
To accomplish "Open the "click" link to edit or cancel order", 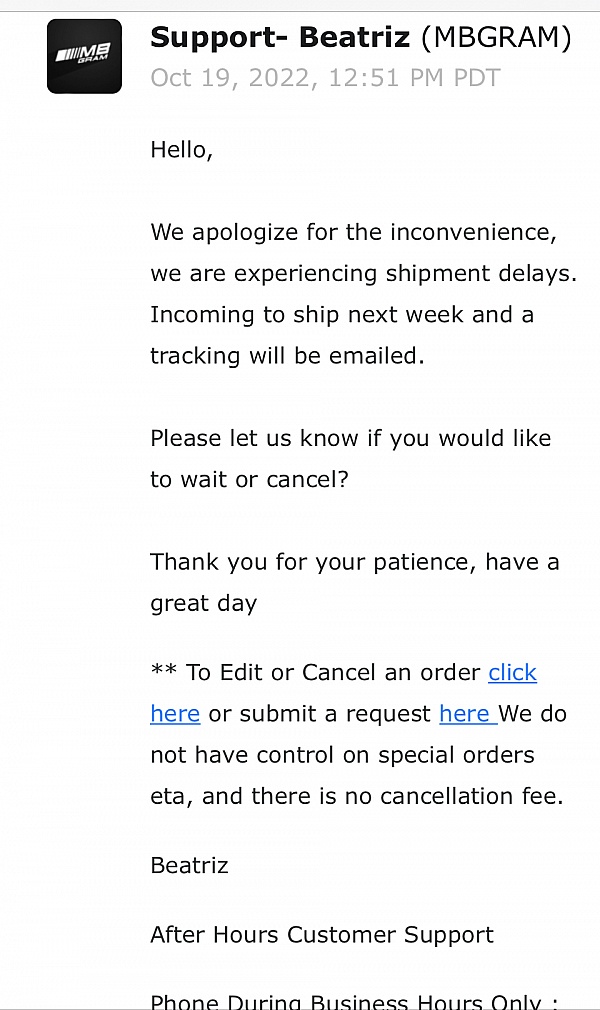I will (x=512, y=673).
